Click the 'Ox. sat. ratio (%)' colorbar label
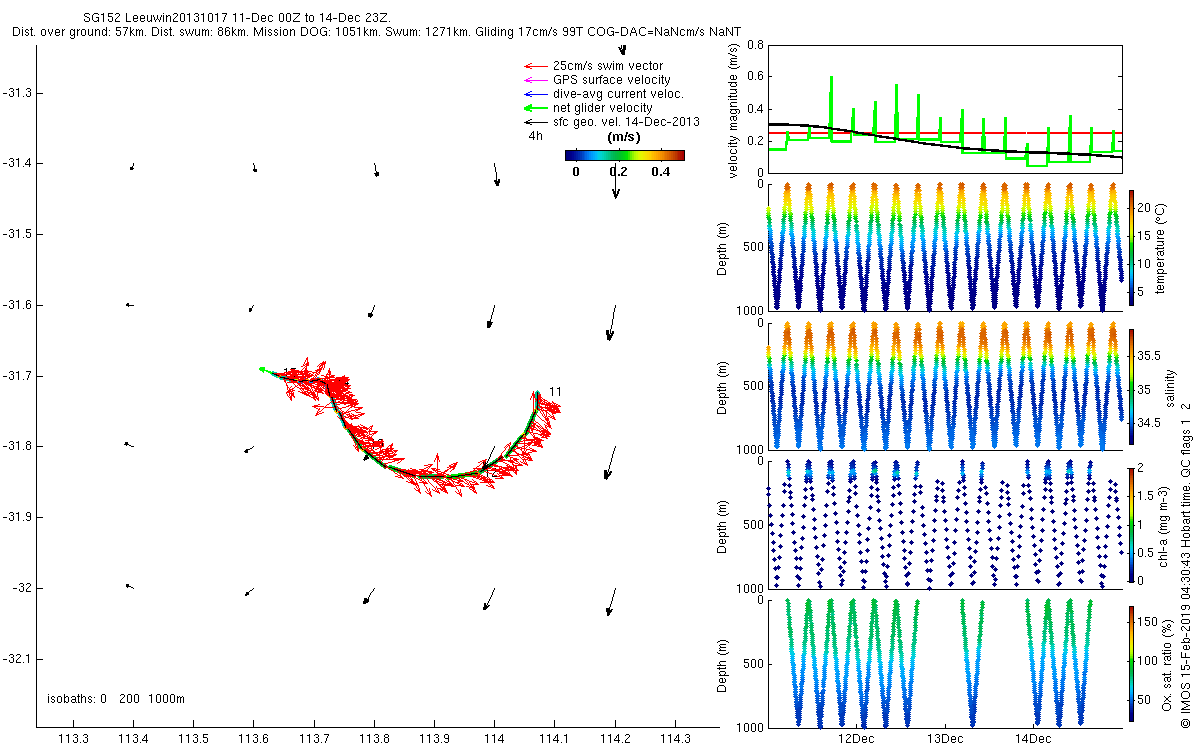 pyautogui.click(x=1167, y=664)
